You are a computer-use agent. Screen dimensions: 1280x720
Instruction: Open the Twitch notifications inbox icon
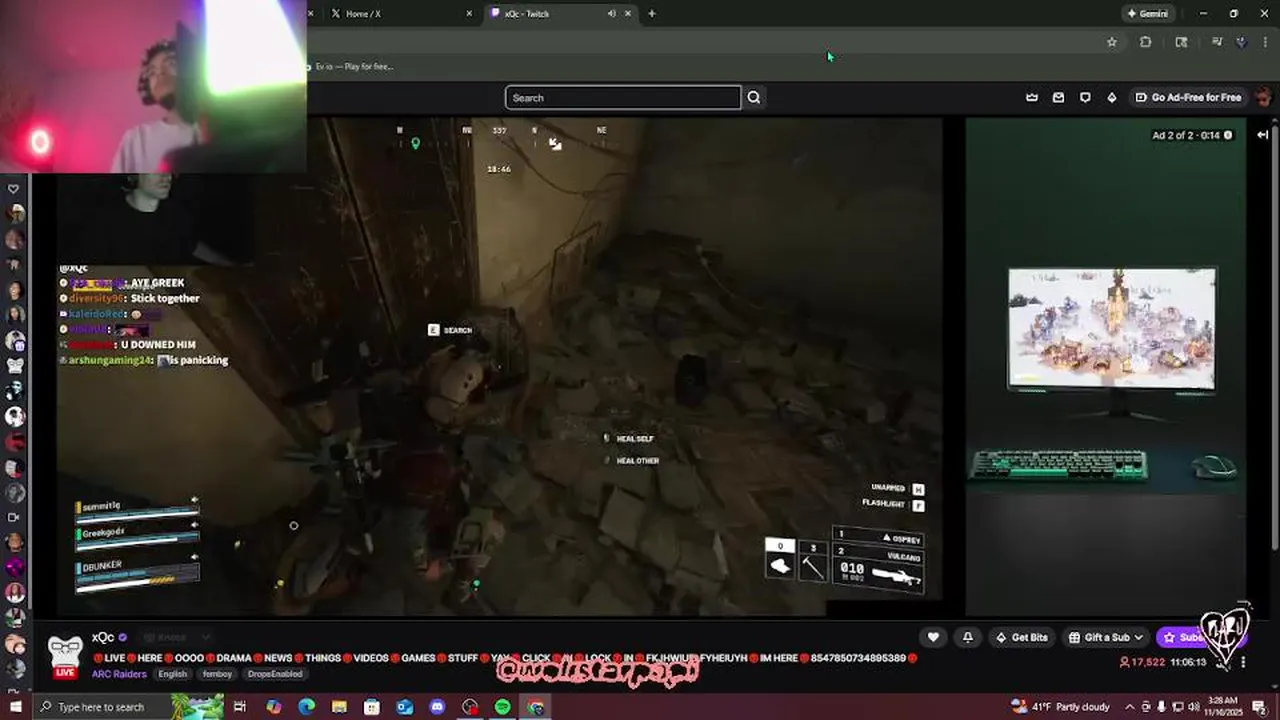(1058, 97)
